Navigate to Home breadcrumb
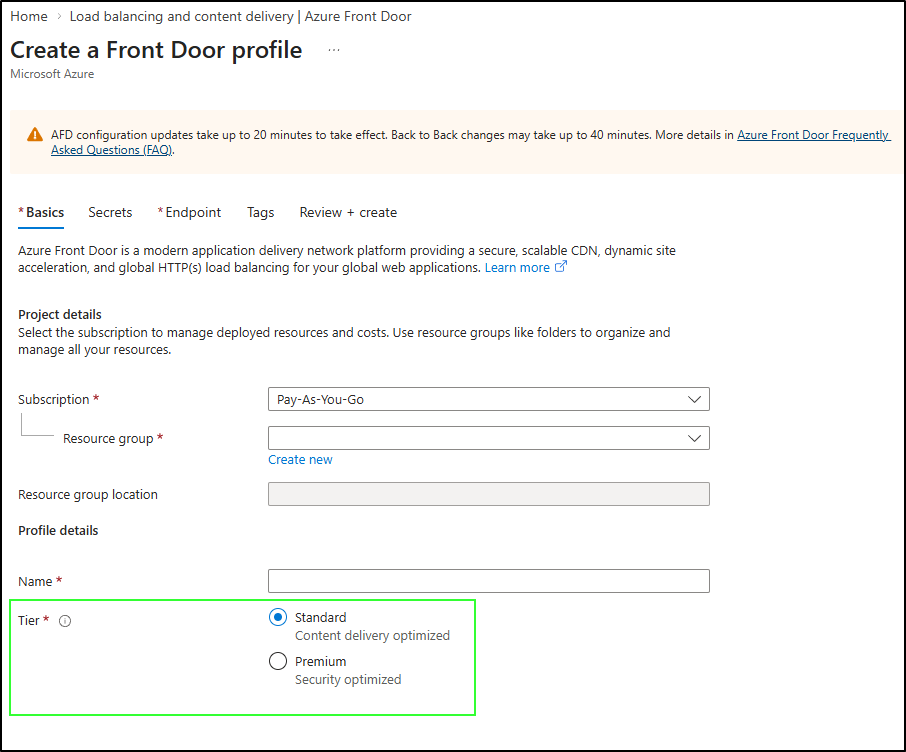 [x=29, y=16]
